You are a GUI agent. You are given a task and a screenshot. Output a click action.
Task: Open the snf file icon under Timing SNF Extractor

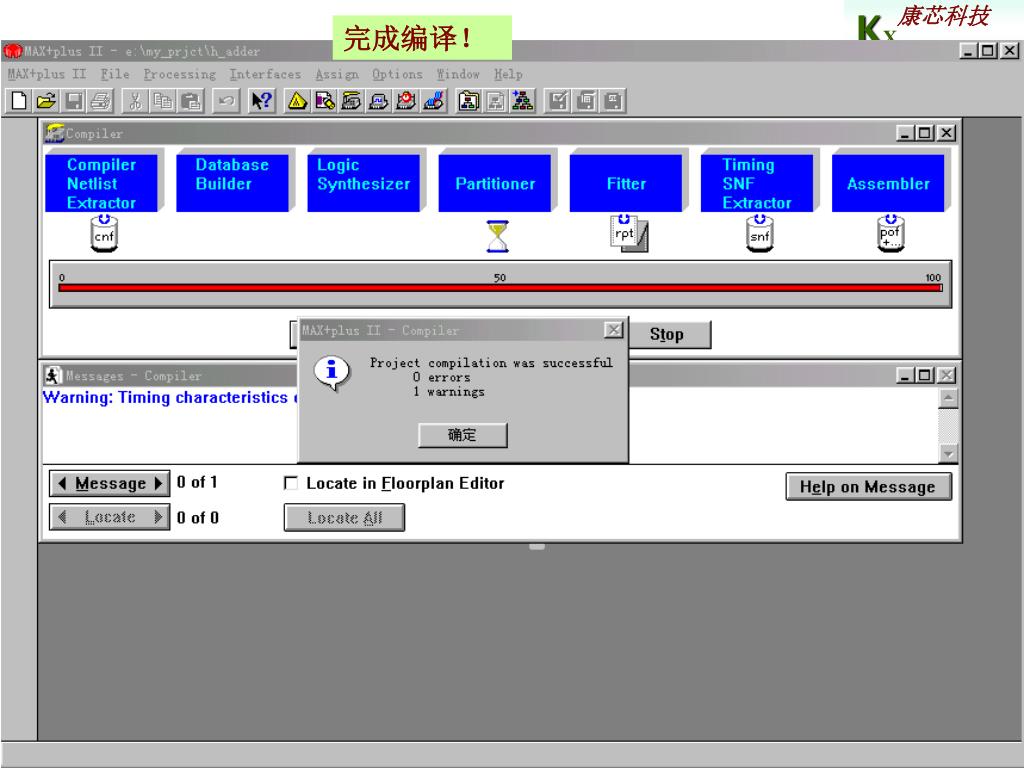point(760,234)
